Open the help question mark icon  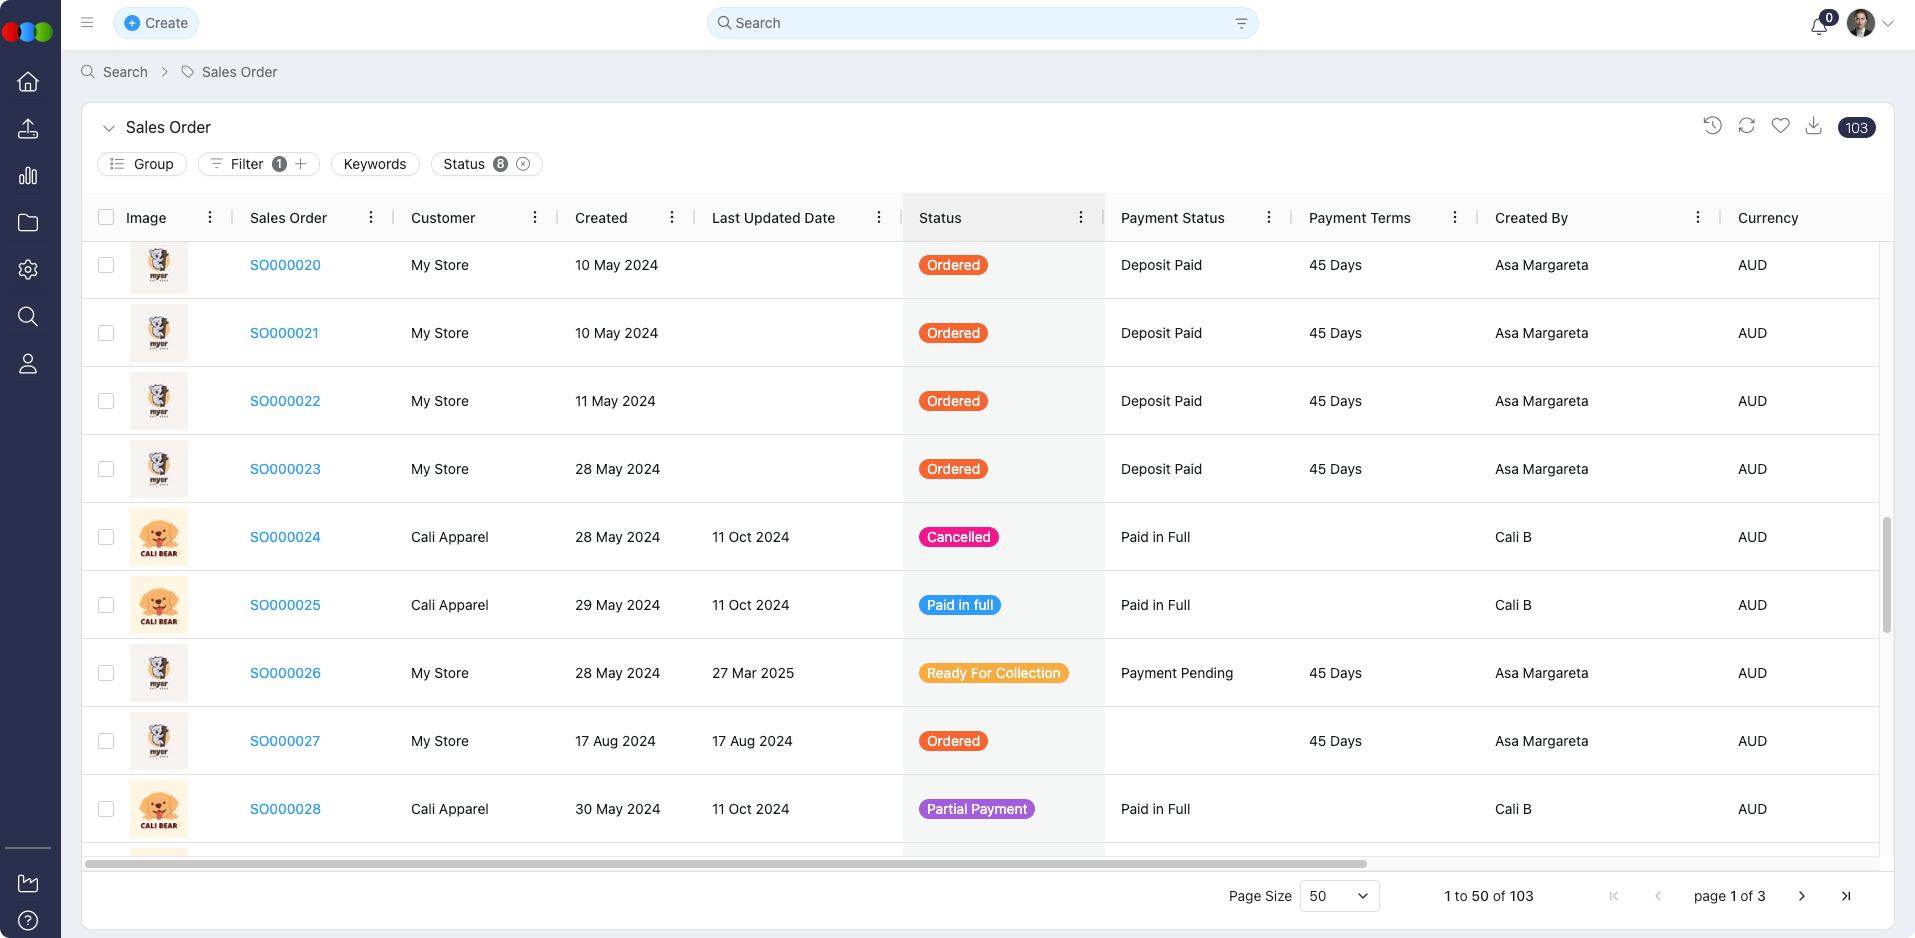[x=28, y=920]
